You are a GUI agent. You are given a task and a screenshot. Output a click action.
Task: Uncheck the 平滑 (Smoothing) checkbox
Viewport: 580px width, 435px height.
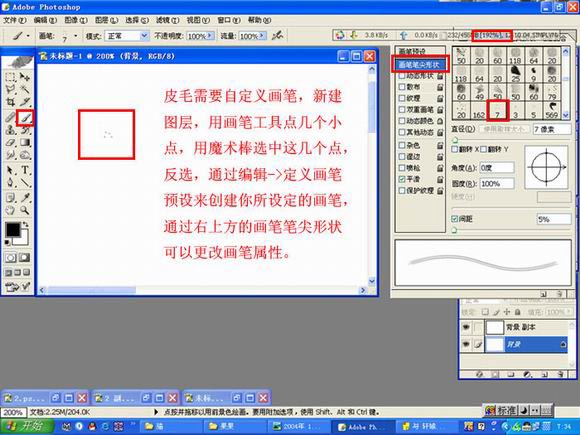pyautogui.click(x=402, y=179)
